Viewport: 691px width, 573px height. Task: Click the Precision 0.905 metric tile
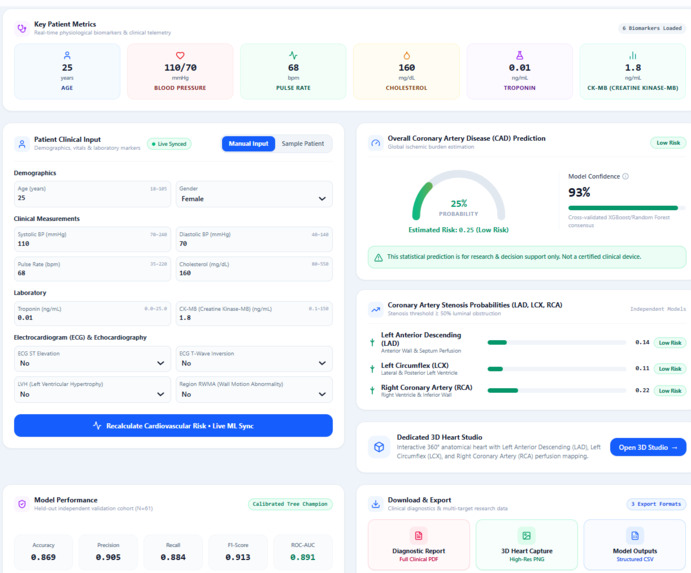point(108,552)
